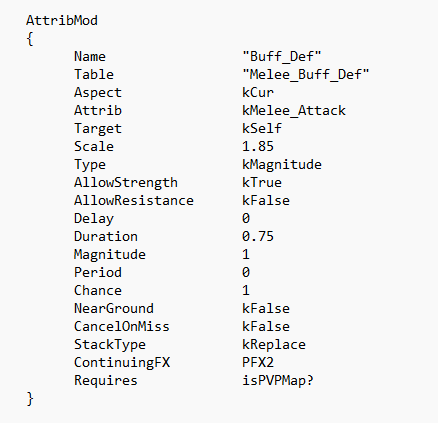This screenshot has width=438, height=423.
Task: Click the "Buff_Def" name value
Action: click(x=282, y=56)
